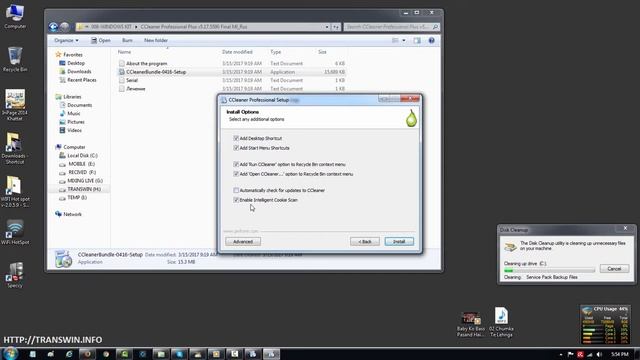Click the CPU Usage gadget on the desktop
The height and width of the screenshot is (360, 640).
(605, 324)
